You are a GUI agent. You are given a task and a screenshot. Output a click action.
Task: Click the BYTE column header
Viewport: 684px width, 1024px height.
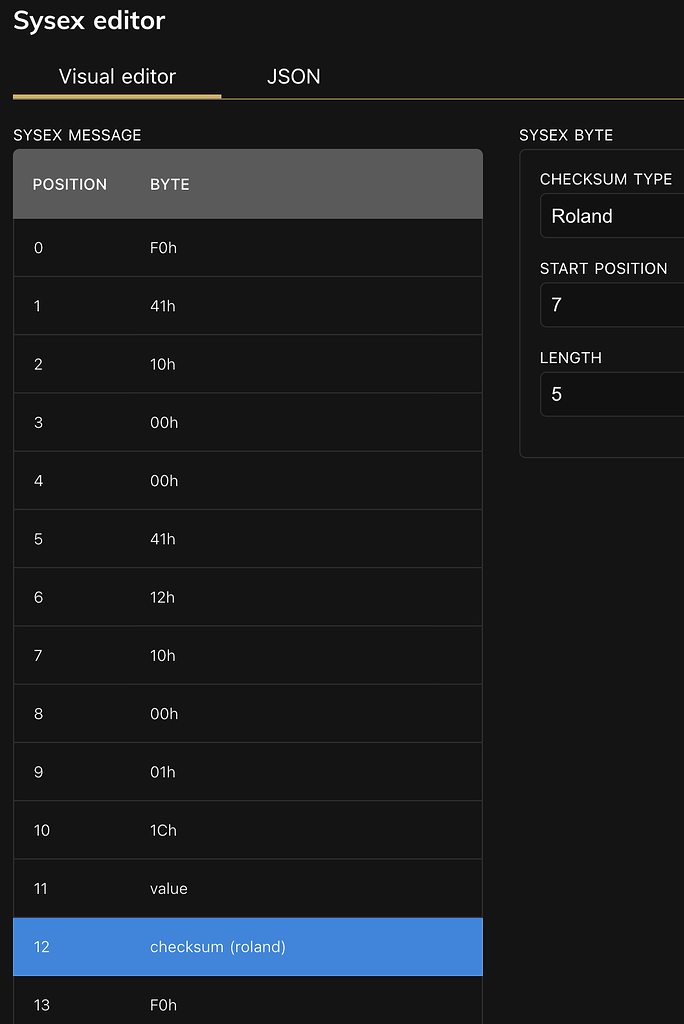click(170, 185)
